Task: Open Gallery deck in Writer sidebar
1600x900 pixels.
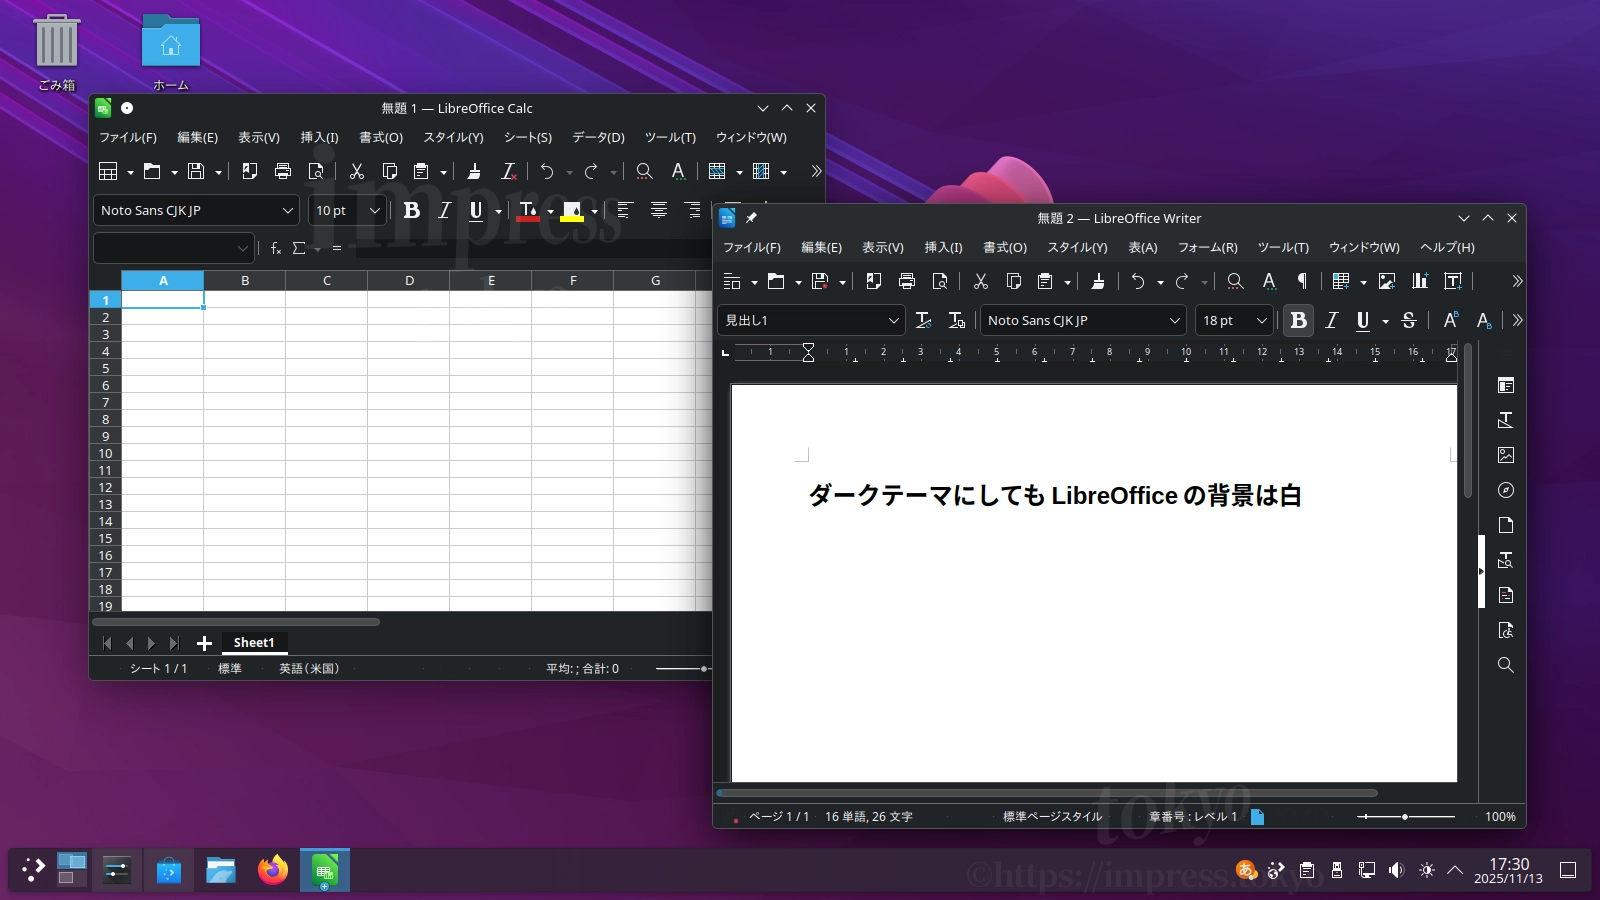Action: click(x=1506, y=455)
